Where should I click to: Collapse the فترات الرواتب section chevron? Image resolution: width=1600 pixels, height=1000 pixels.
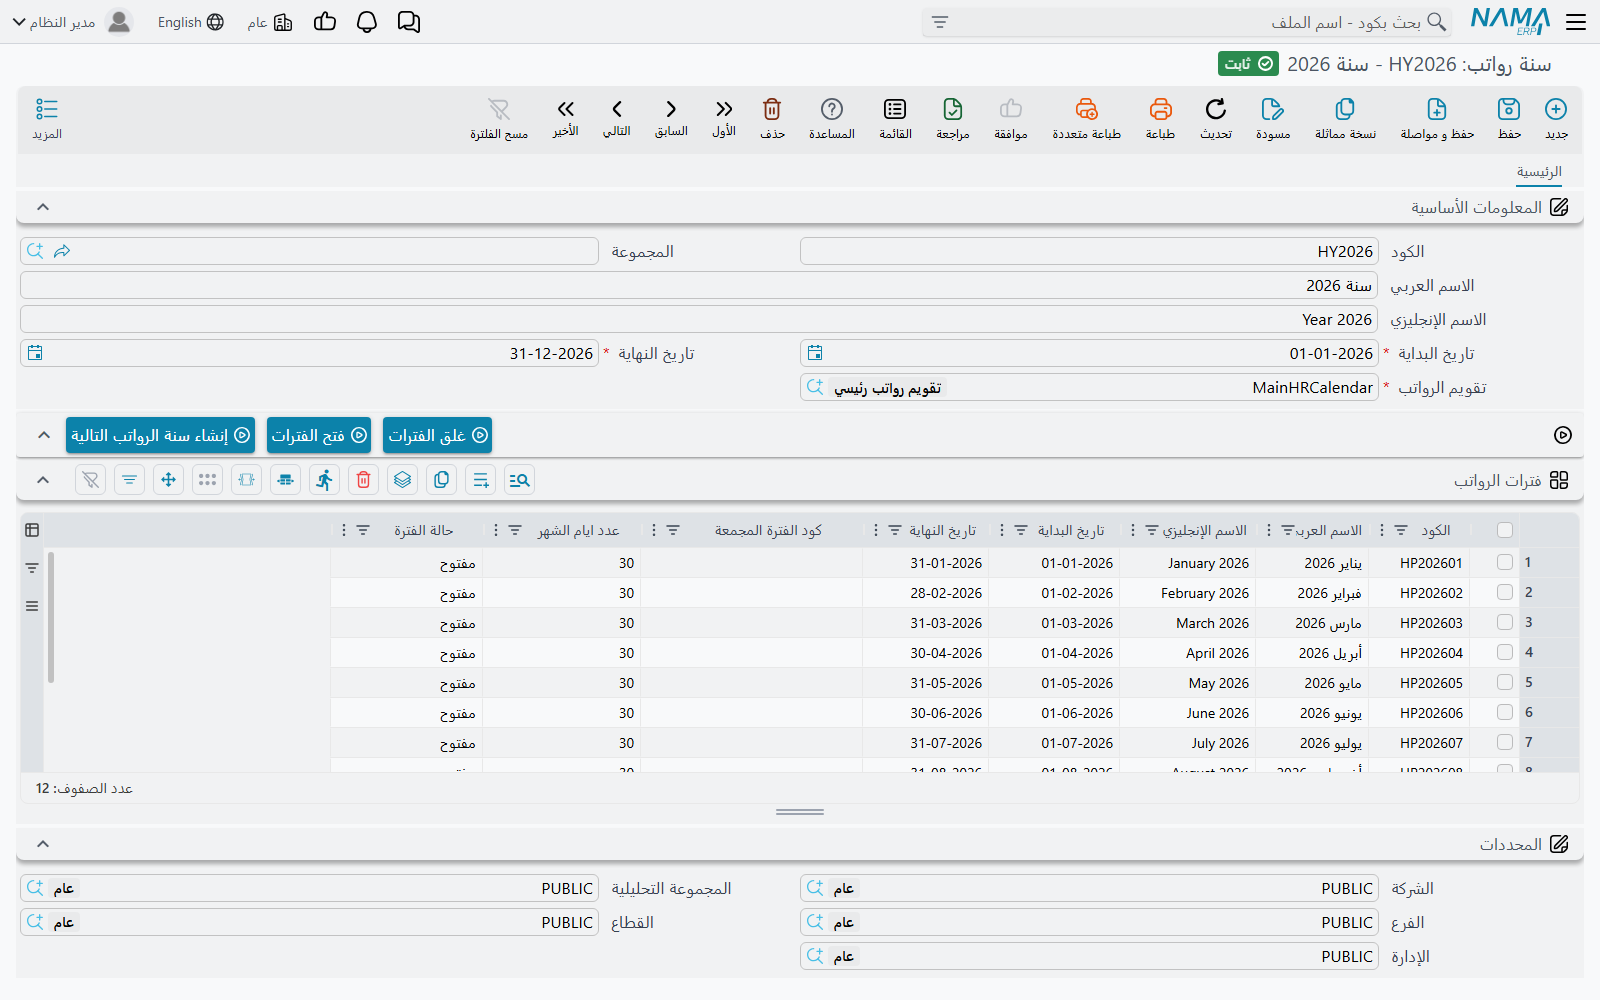tap(43, 480)
